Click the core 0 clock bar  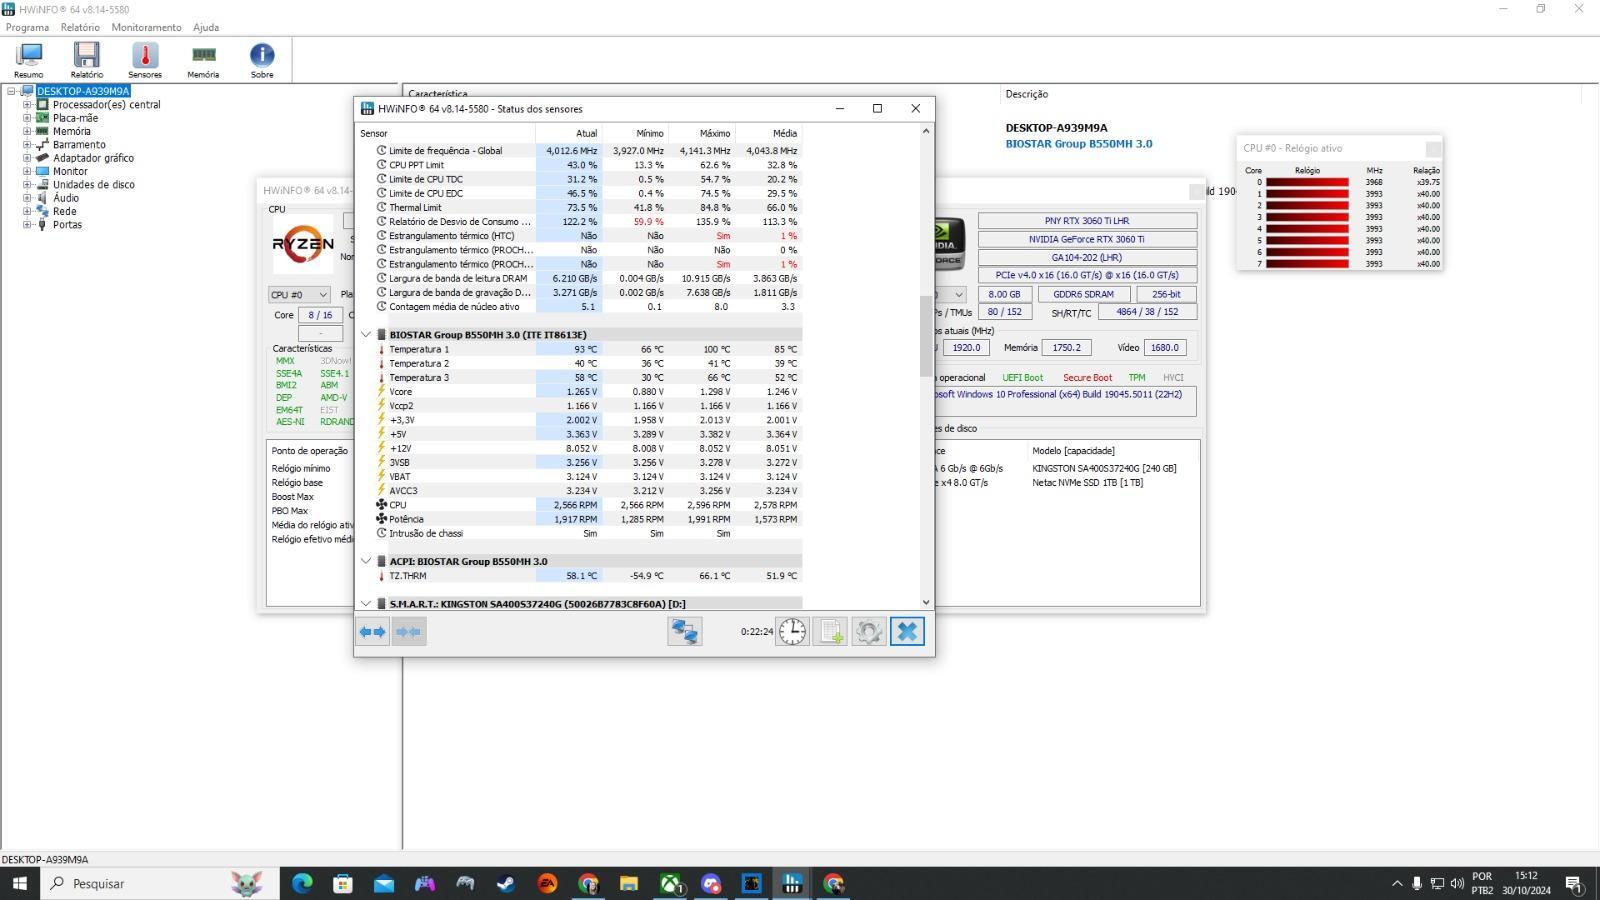coord(1307,182)
